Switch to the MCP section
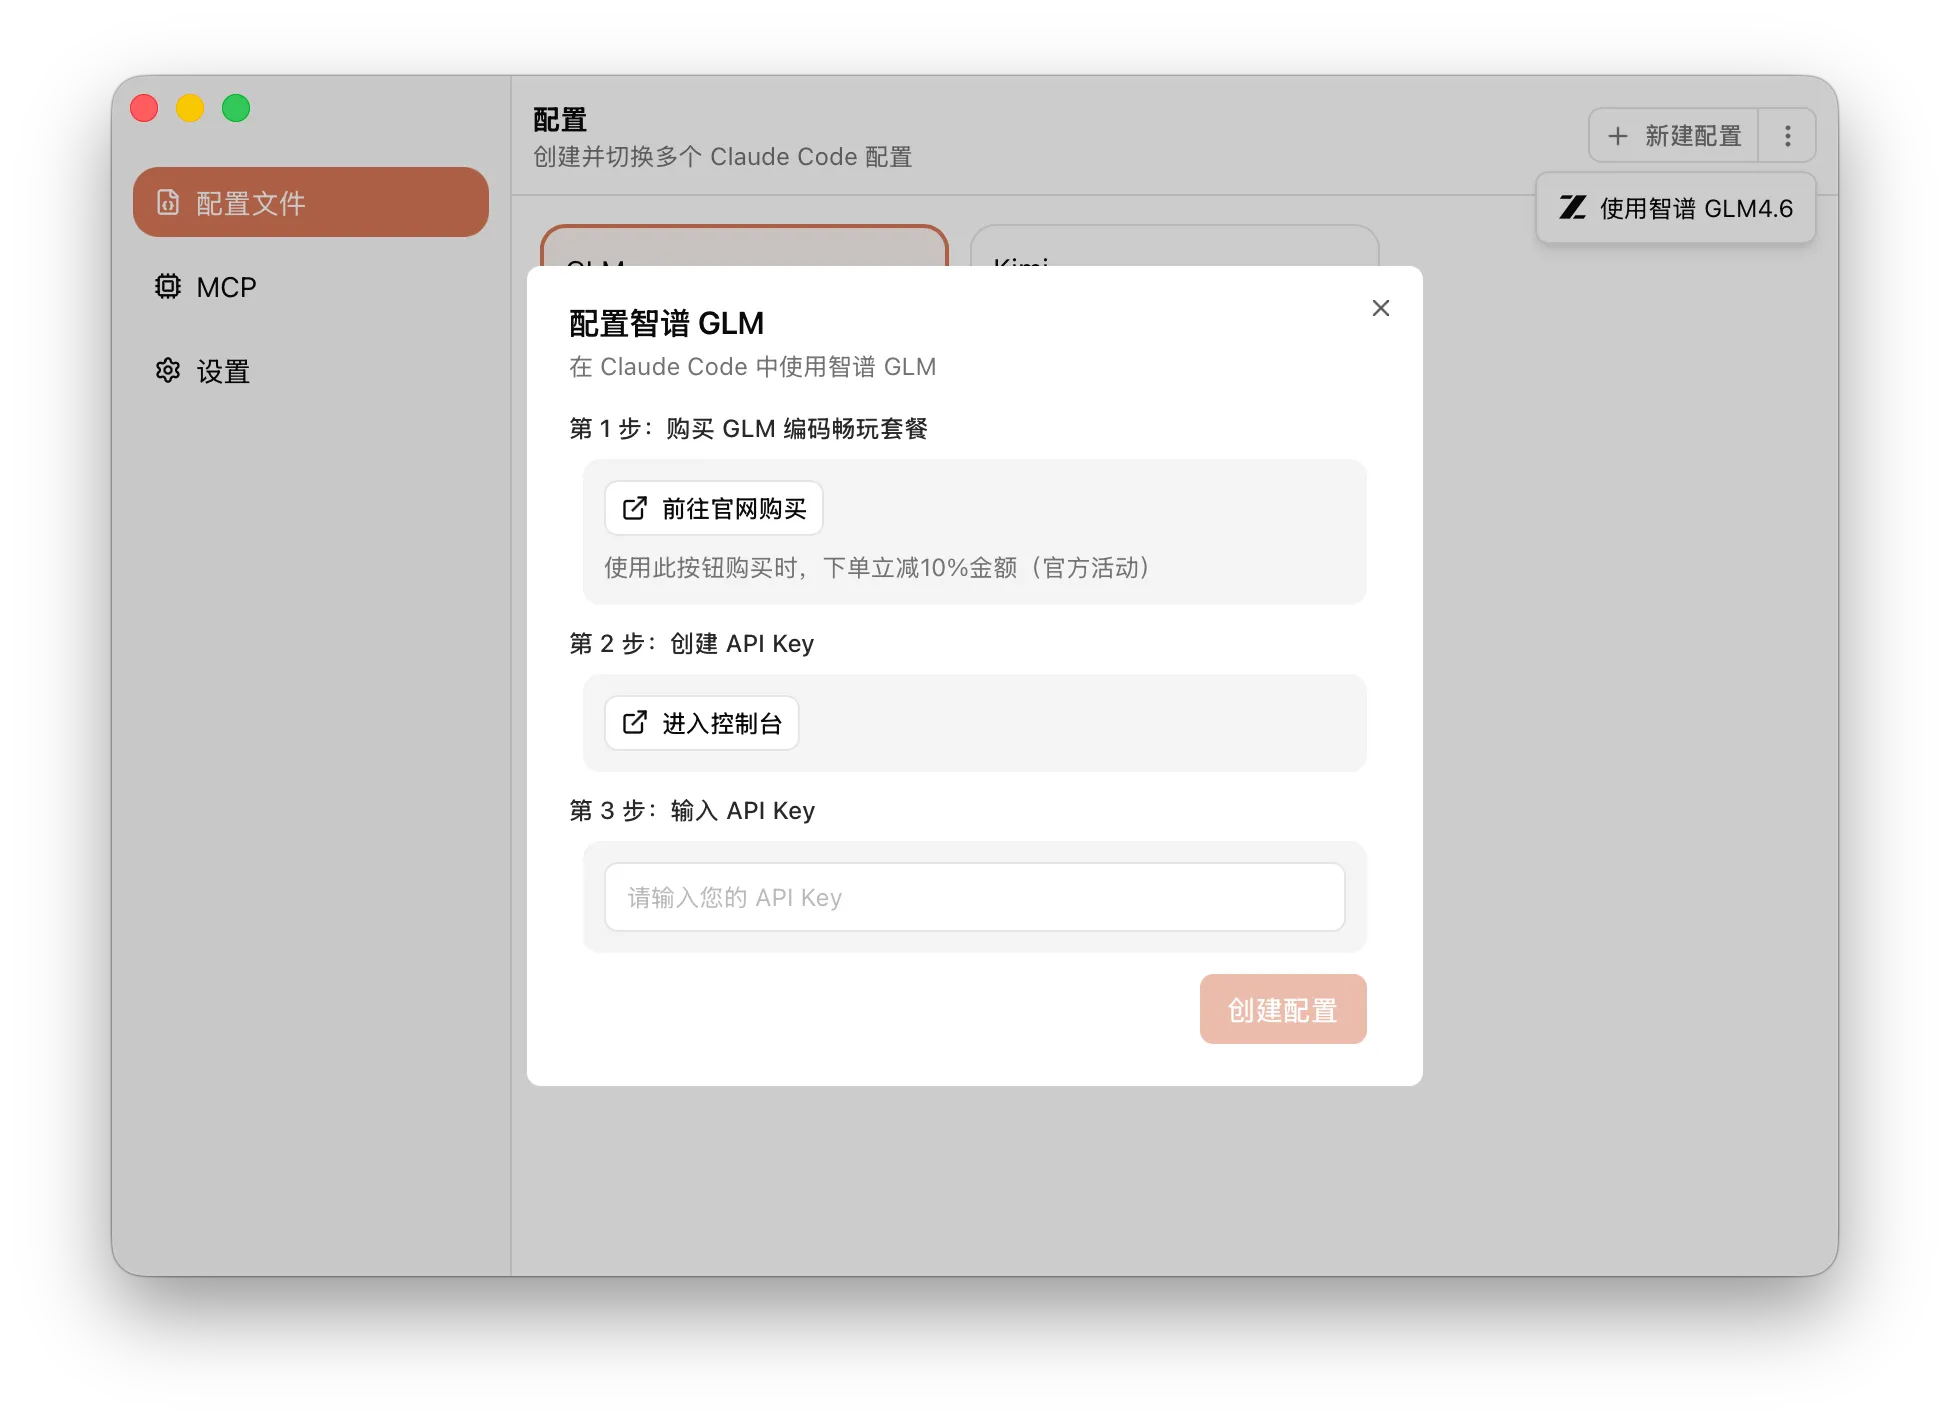1950x1424 pixels. pyautogui.click(x=226, y=287)
